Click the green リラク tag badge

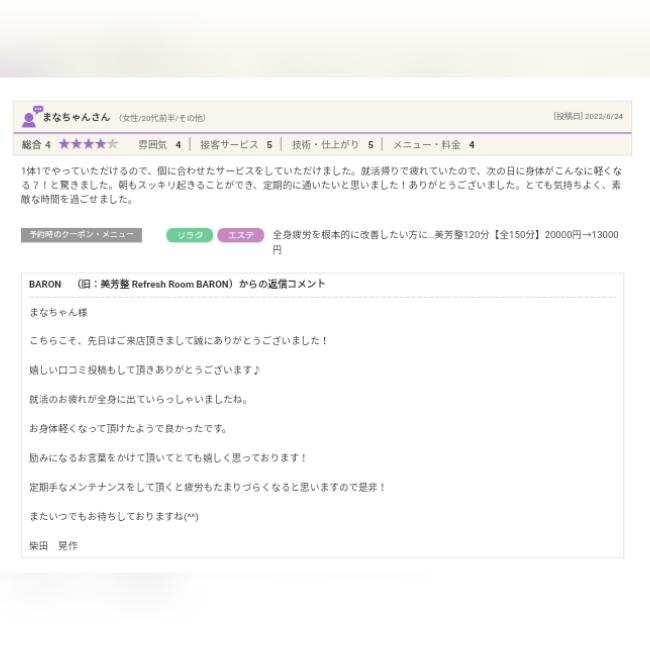click(x=189, y=235)
